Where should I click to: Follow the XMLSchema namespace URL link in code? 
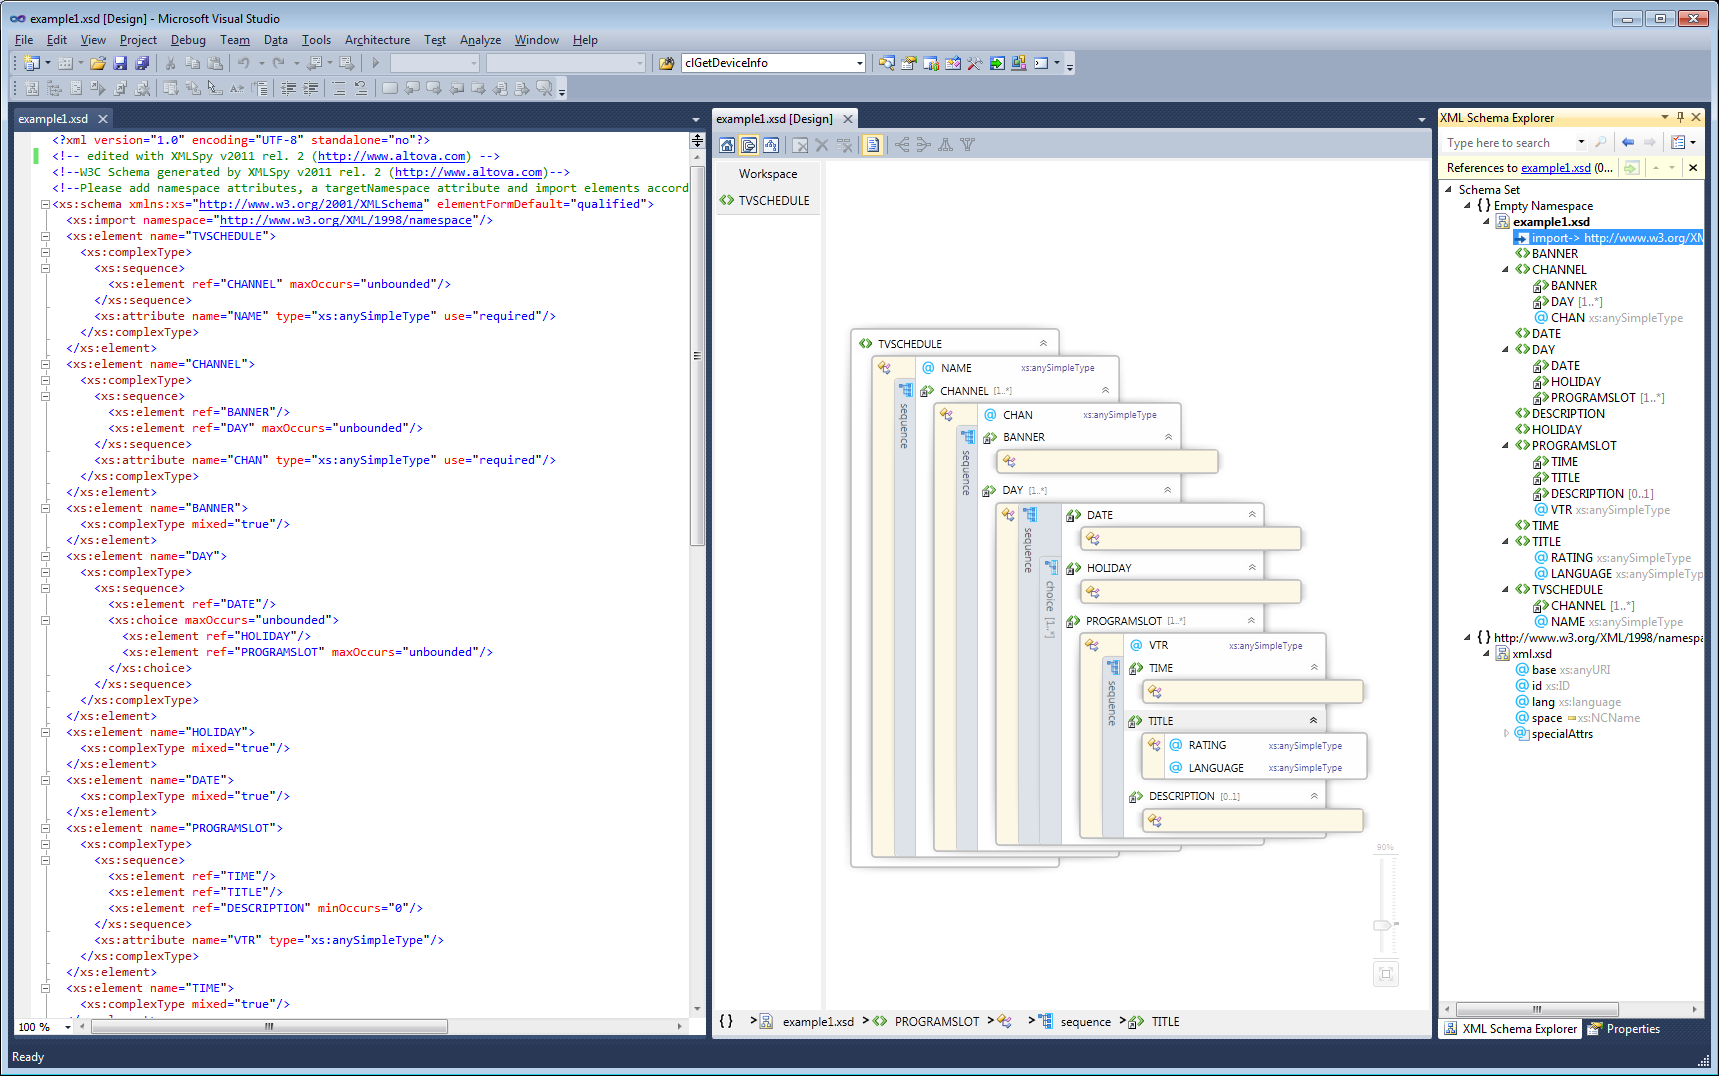pos(310,204)
